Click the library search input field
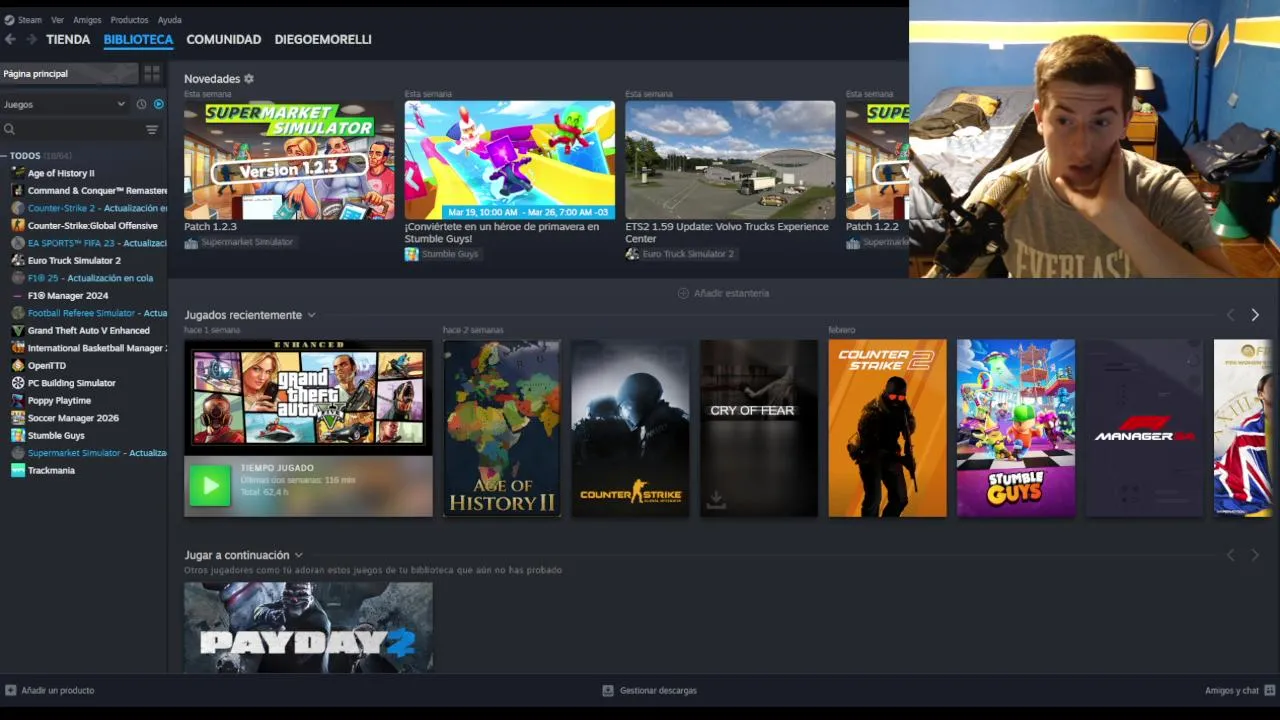Screen dimensions: 1280x720 click(x=80, y=129)
